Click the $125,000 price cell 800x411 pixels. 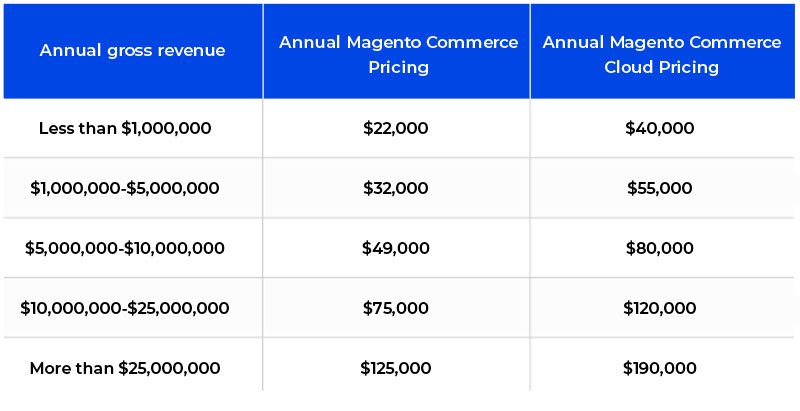coord(396,368)
